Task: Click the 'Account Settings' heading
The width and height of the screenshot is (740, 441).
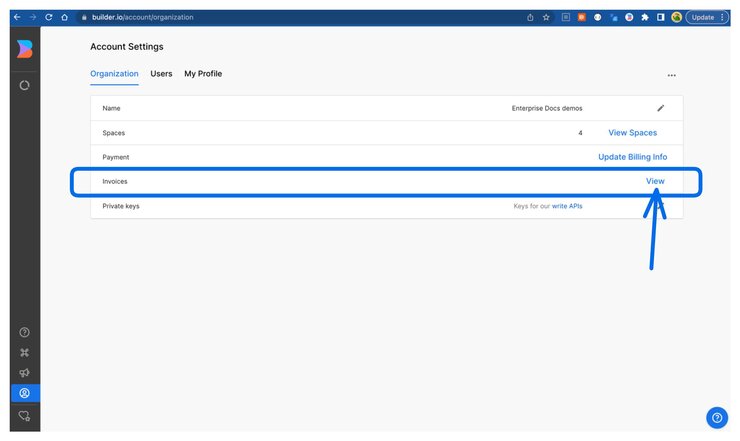Action: coord(127,47)
